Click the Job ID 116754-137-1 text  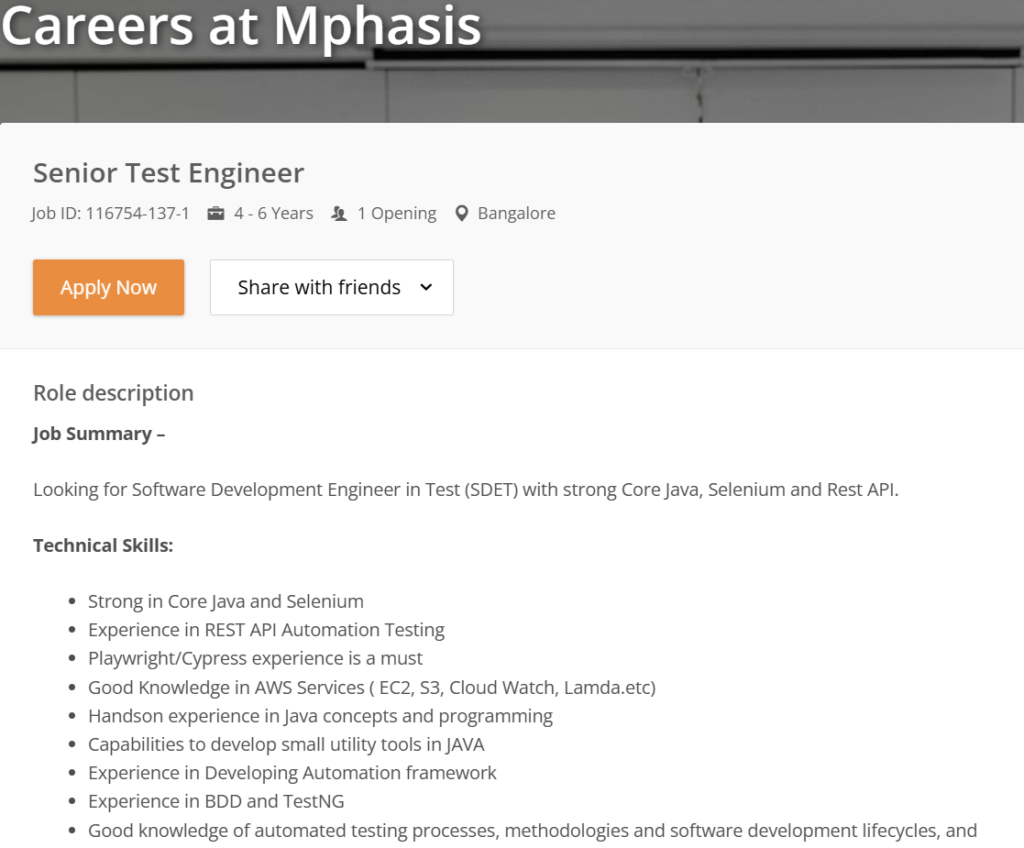point(110,214)
